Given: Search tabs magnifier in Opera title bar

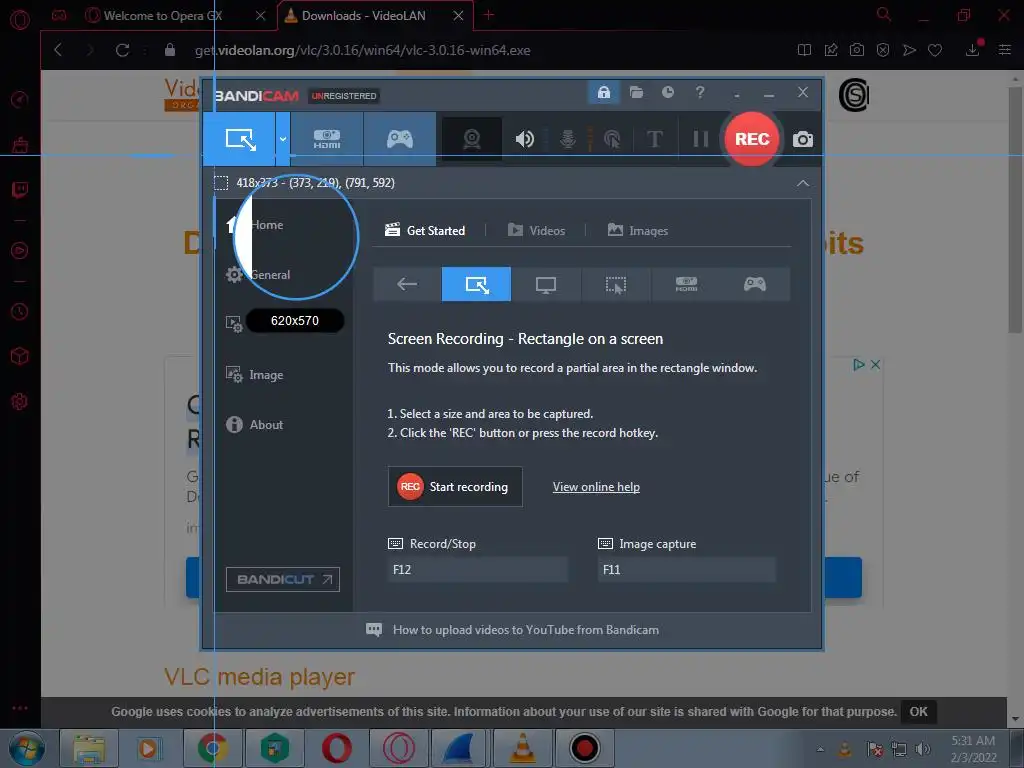Looking at the screenshot, I should tap(884, 14).
